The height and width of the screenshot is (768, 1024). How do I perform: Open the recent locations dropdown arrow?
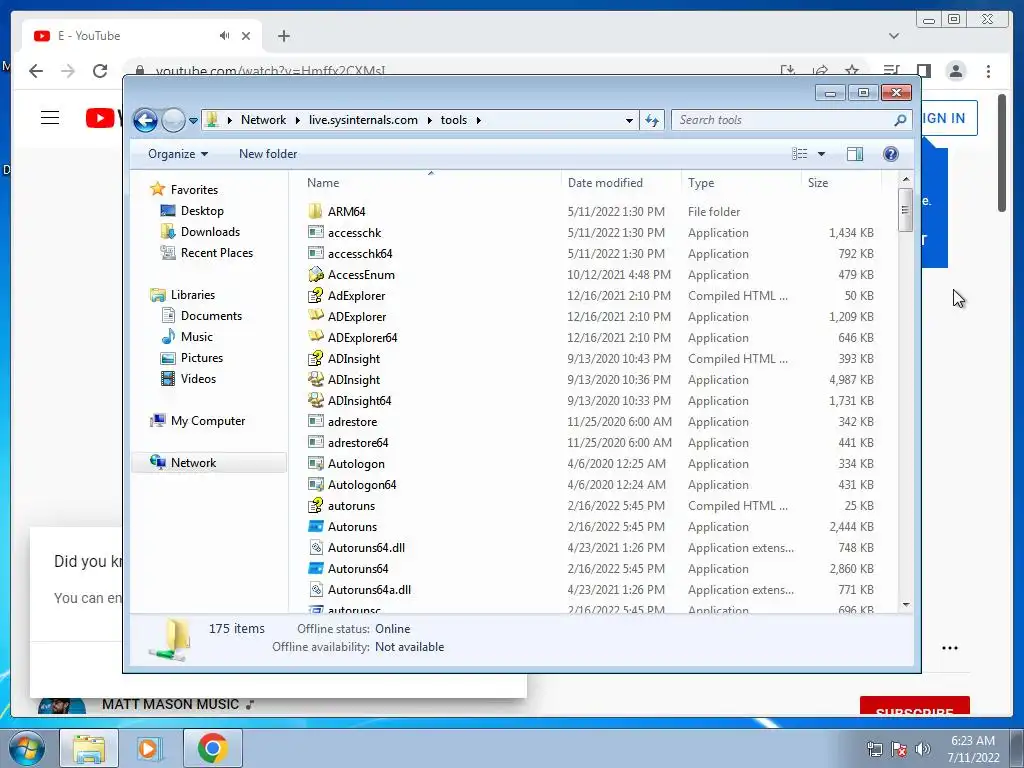[x=193, y=121]
